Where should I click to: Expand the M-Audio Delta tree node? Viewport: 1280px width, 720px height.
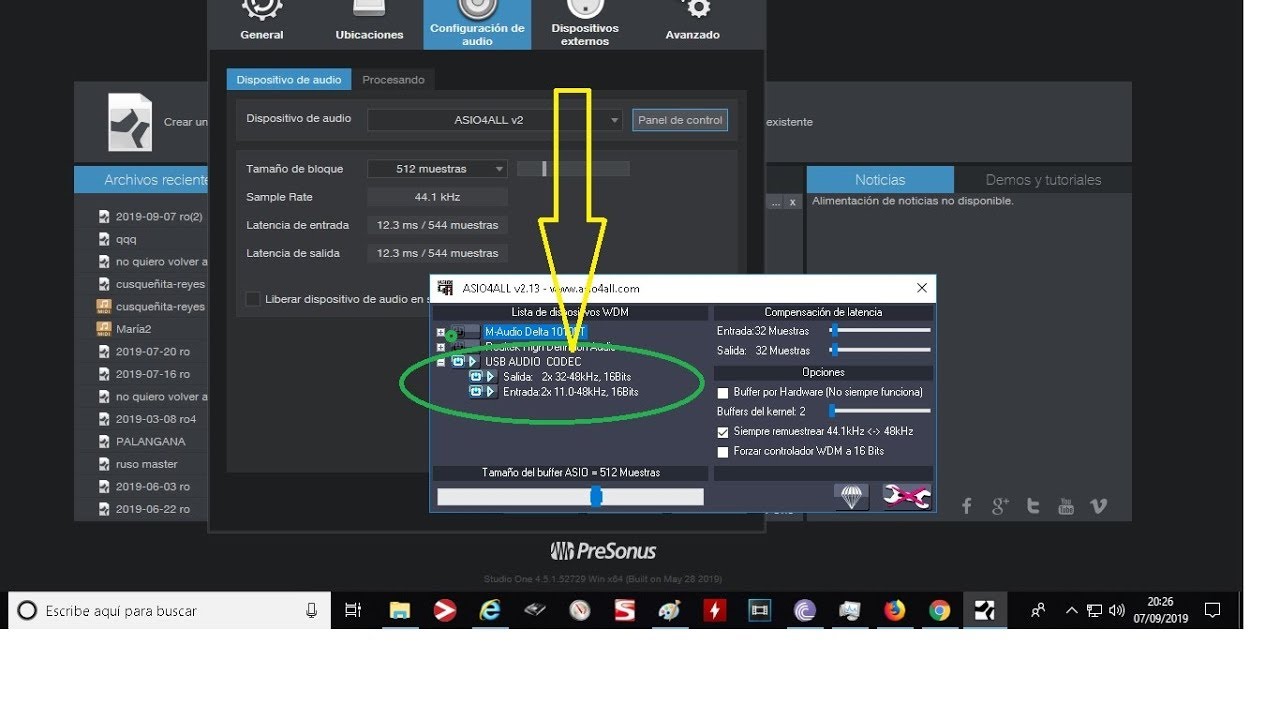click(x=441, y=333)
